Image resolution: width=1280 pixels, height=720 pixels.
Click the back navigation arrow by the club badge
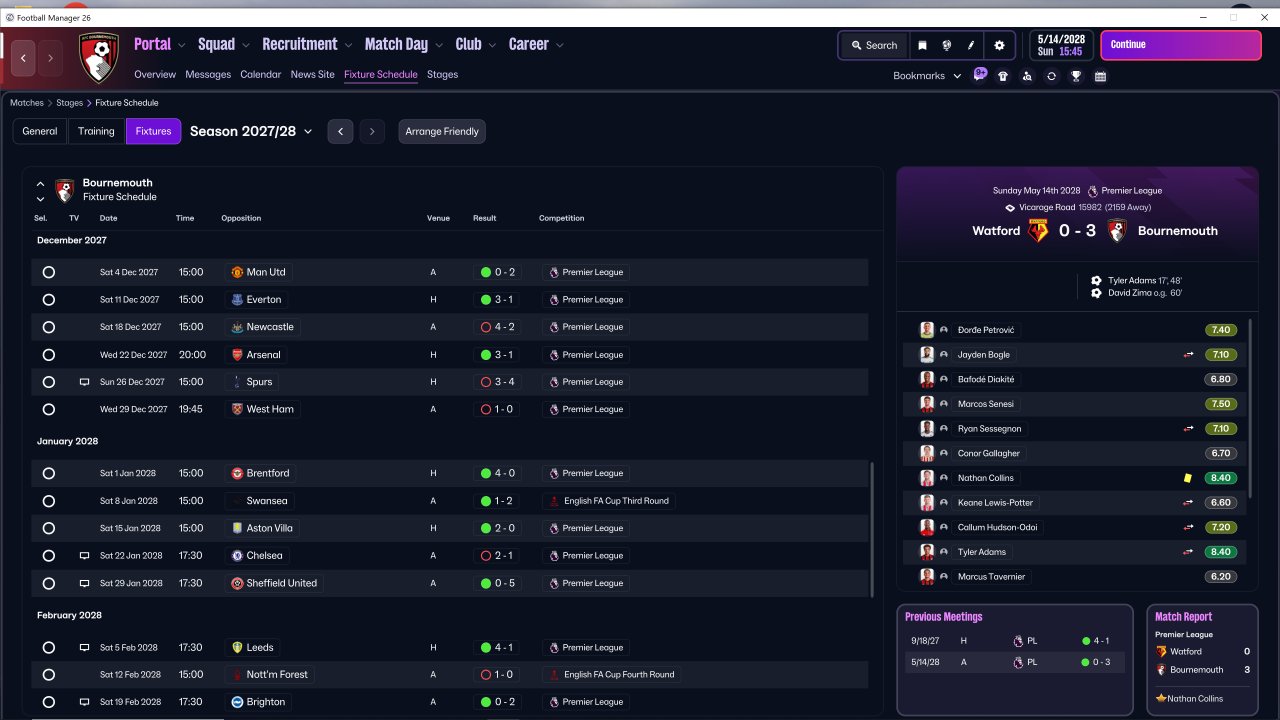click(23, 58)
